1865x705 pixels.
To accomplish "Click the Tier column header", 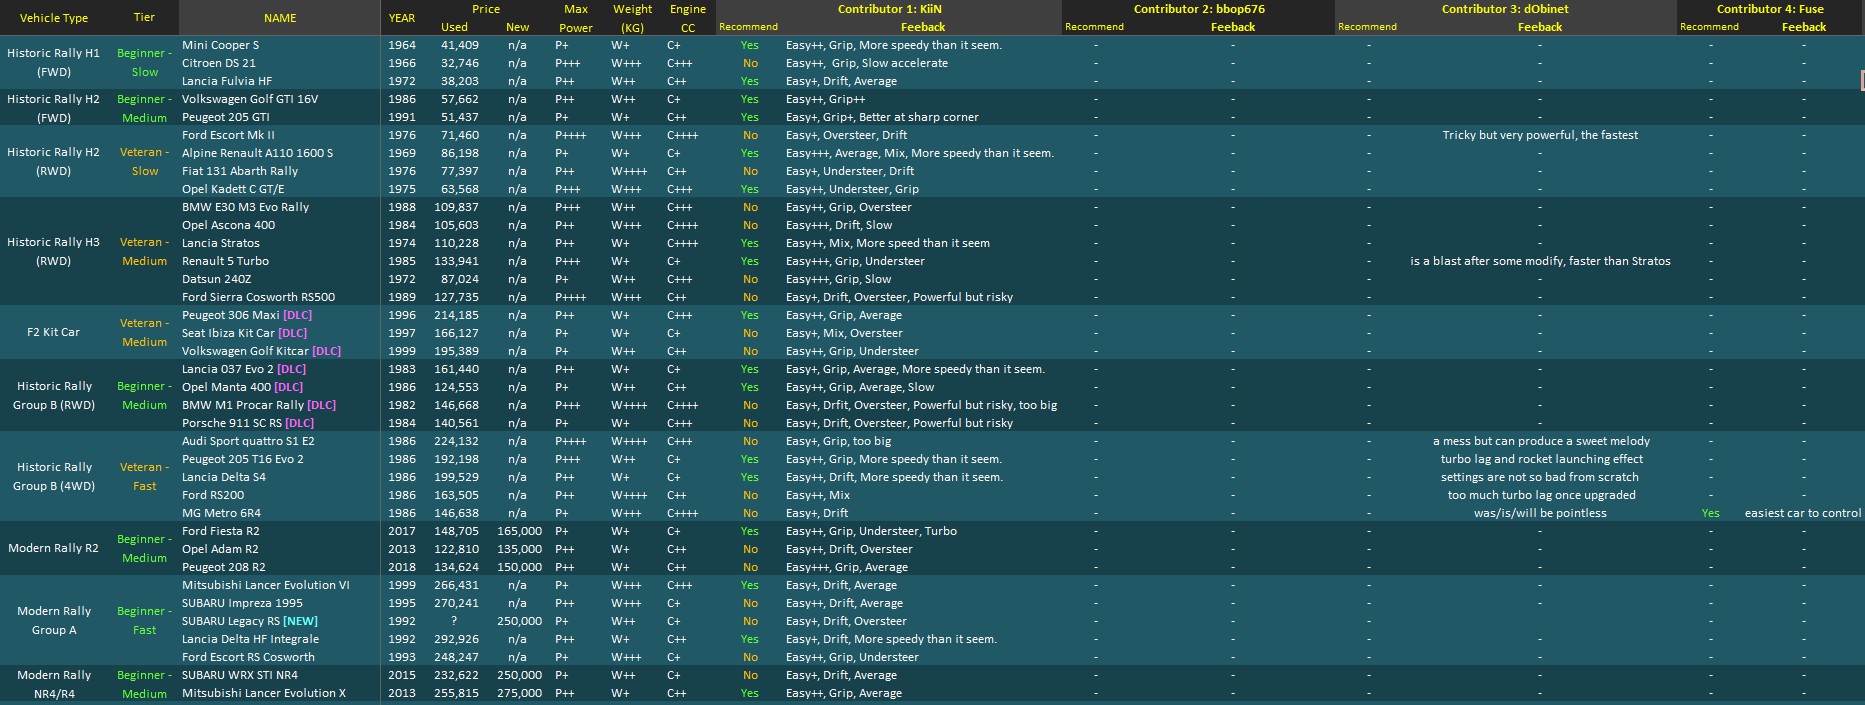I will pyautogui.click(x=144, y=18).
